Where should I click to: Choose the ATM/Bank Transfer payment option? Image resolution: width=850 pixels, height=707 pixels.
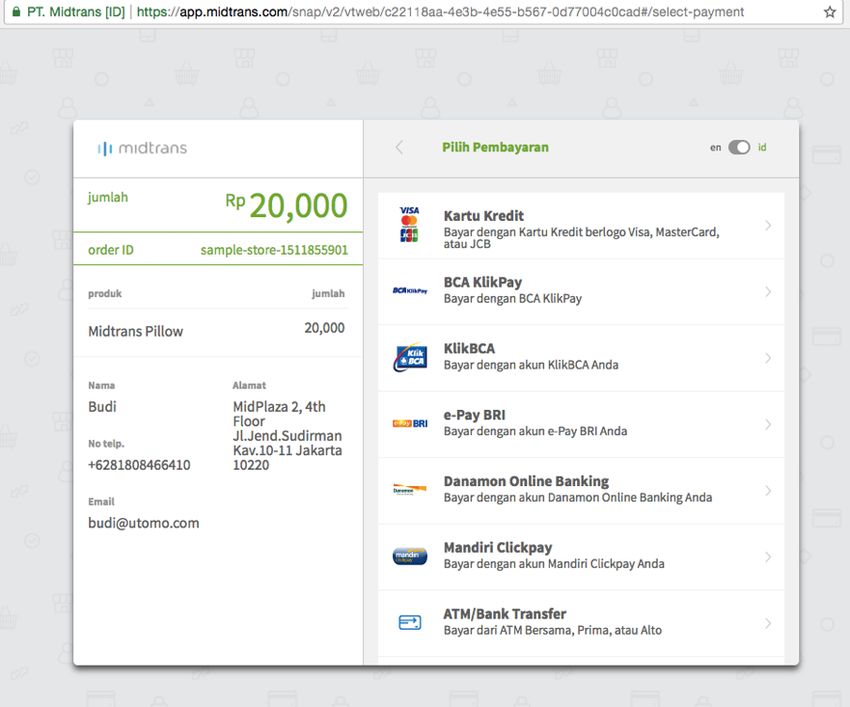coord(581,624)
